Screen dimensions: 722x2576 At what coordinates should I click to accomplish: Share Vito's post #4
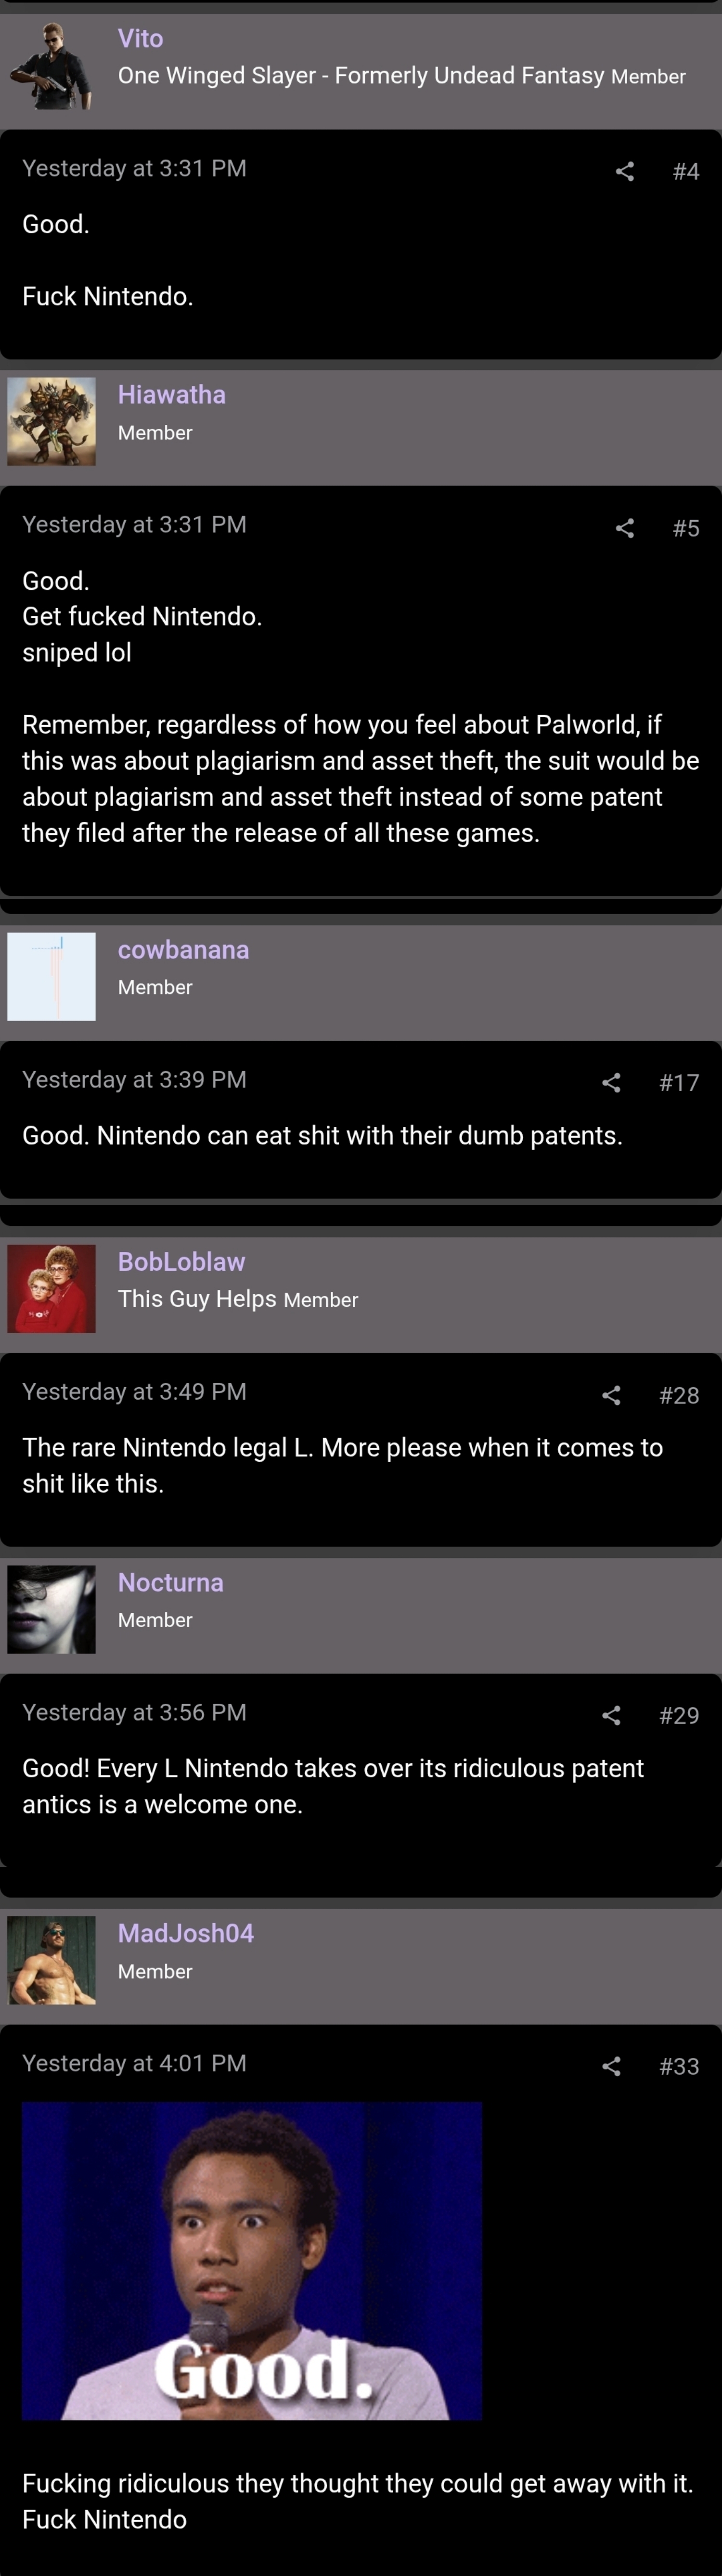coord(625,172)
